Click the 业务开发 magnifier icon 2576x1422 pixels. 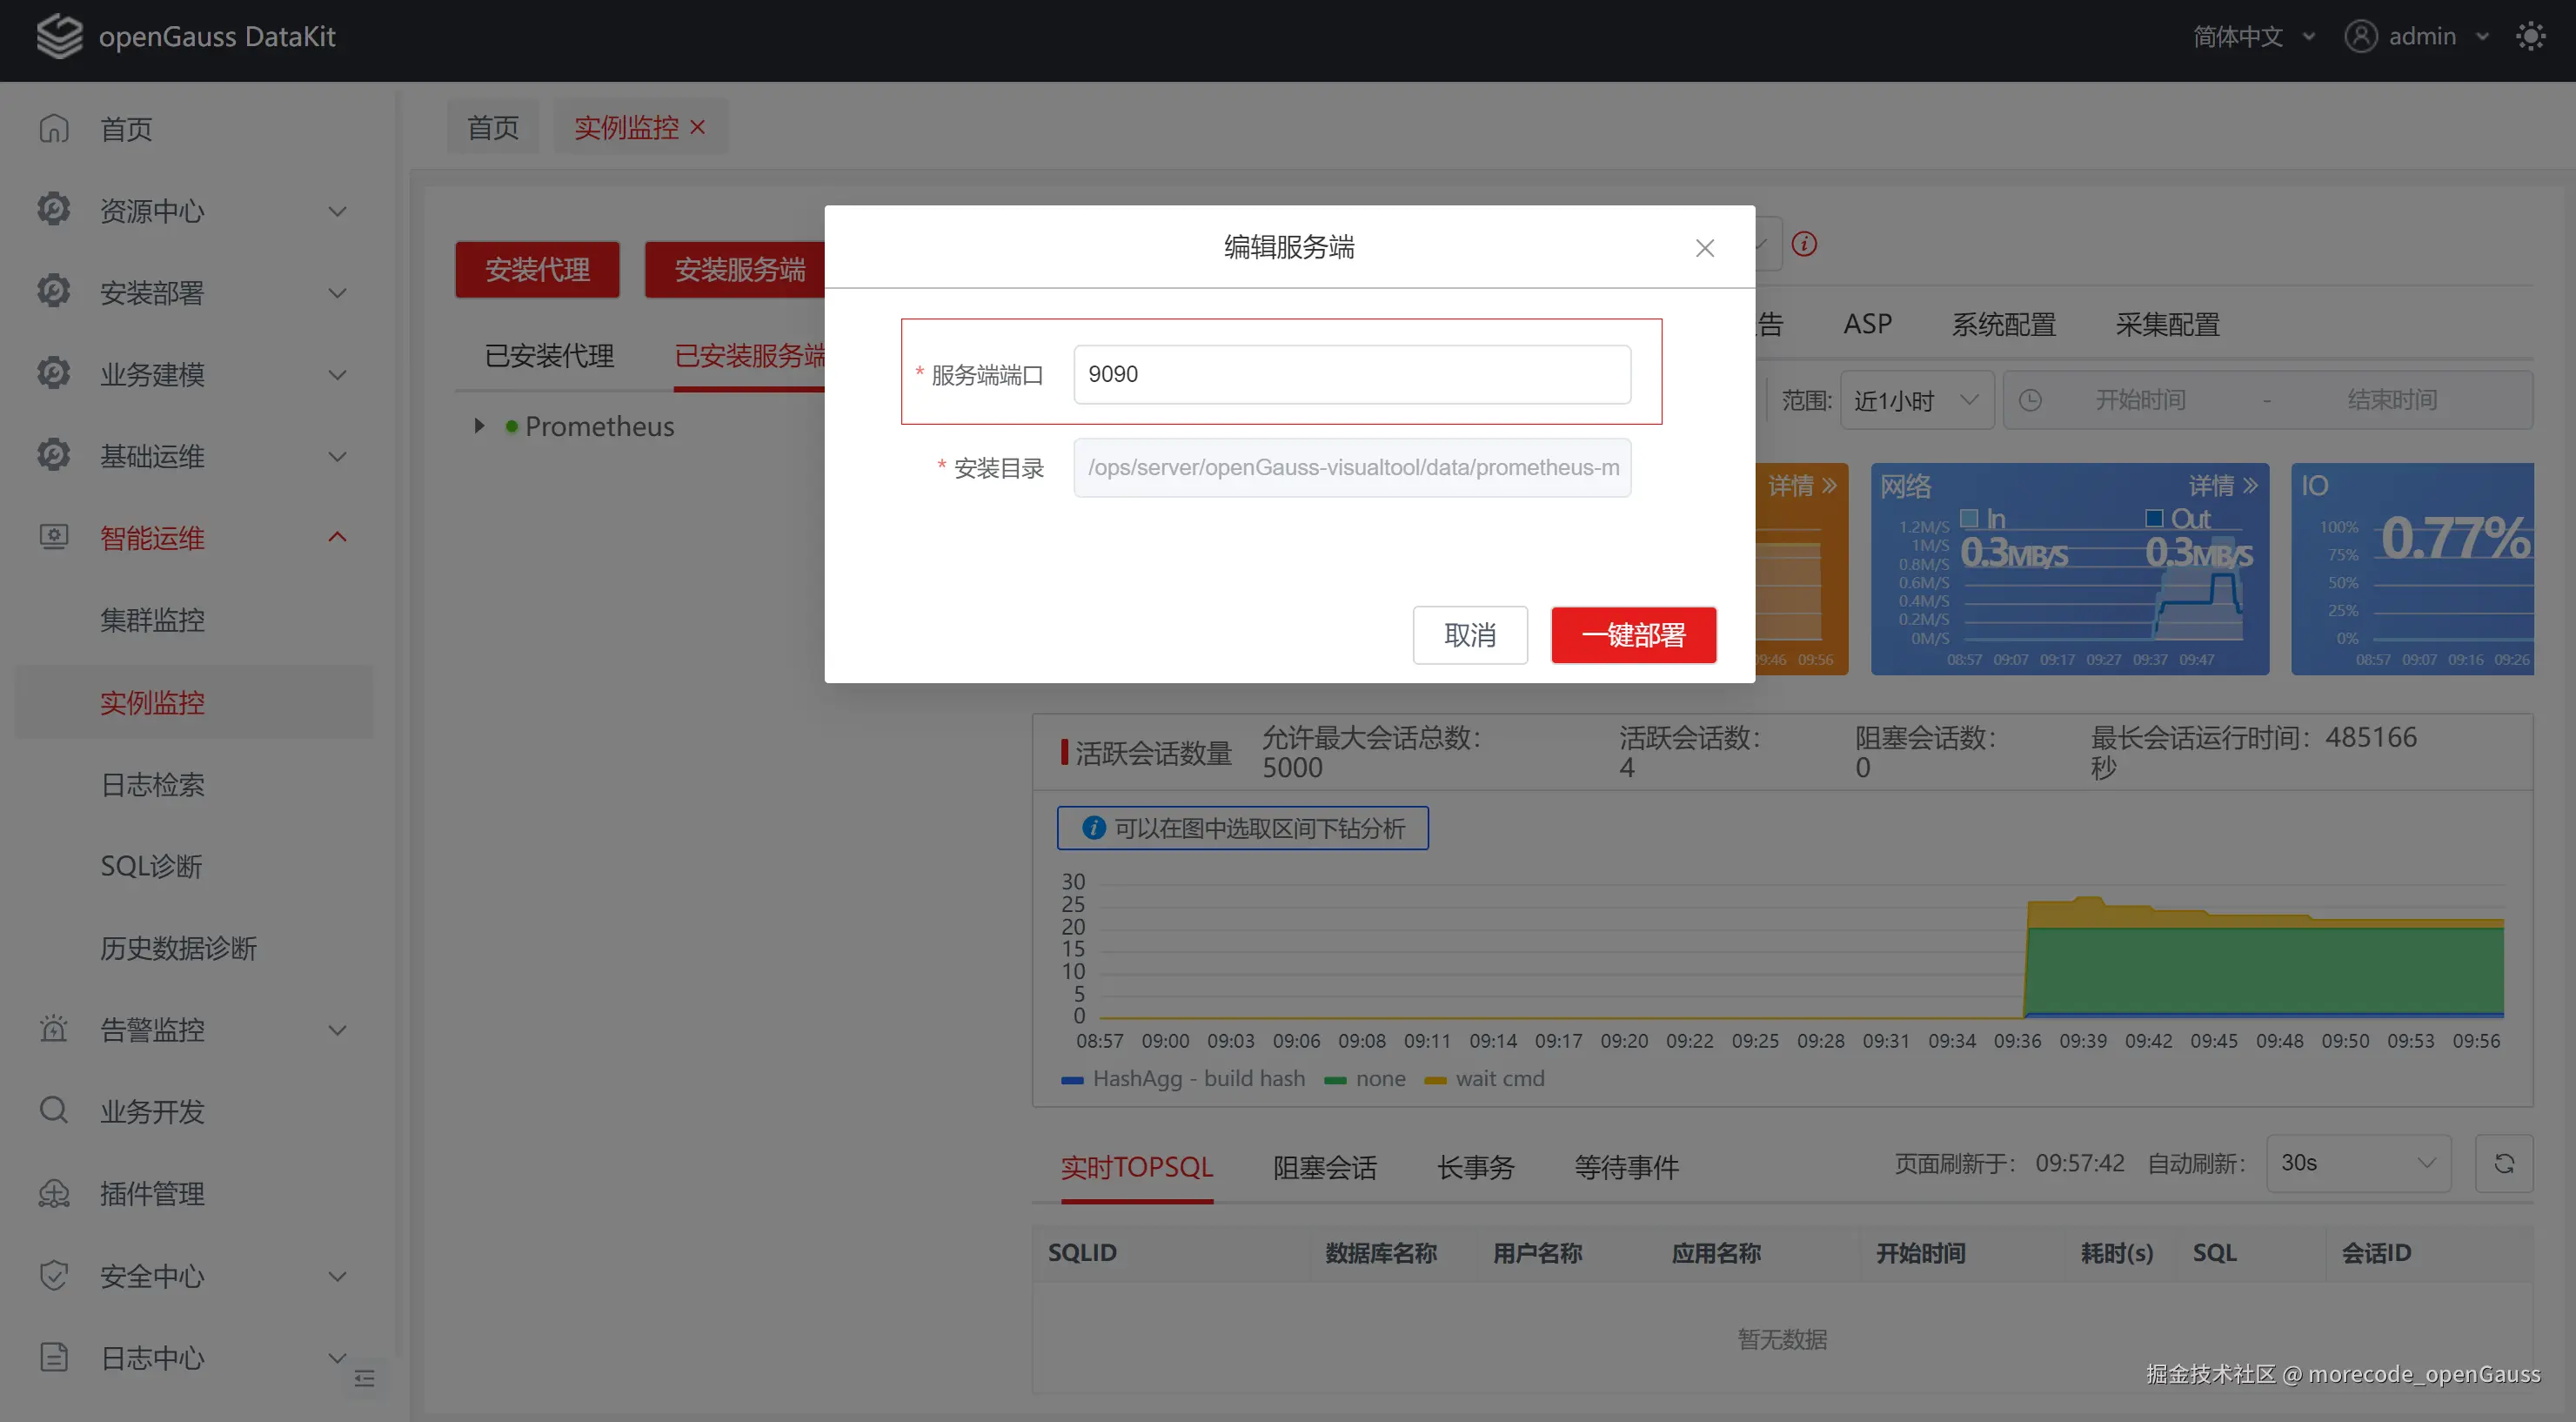54,1111
